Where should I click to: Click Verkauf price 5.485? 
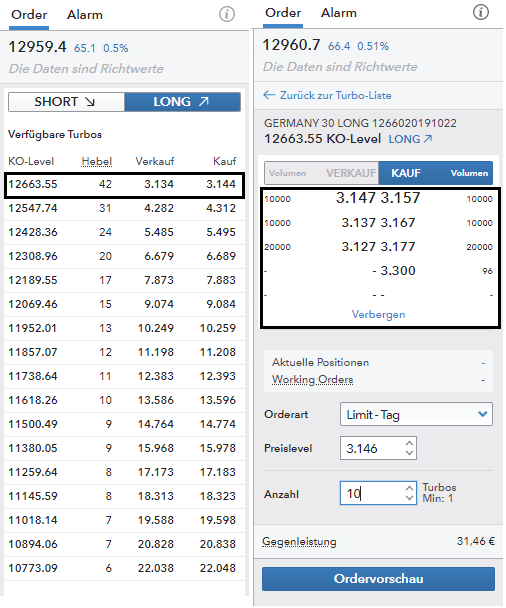[159, 233]
